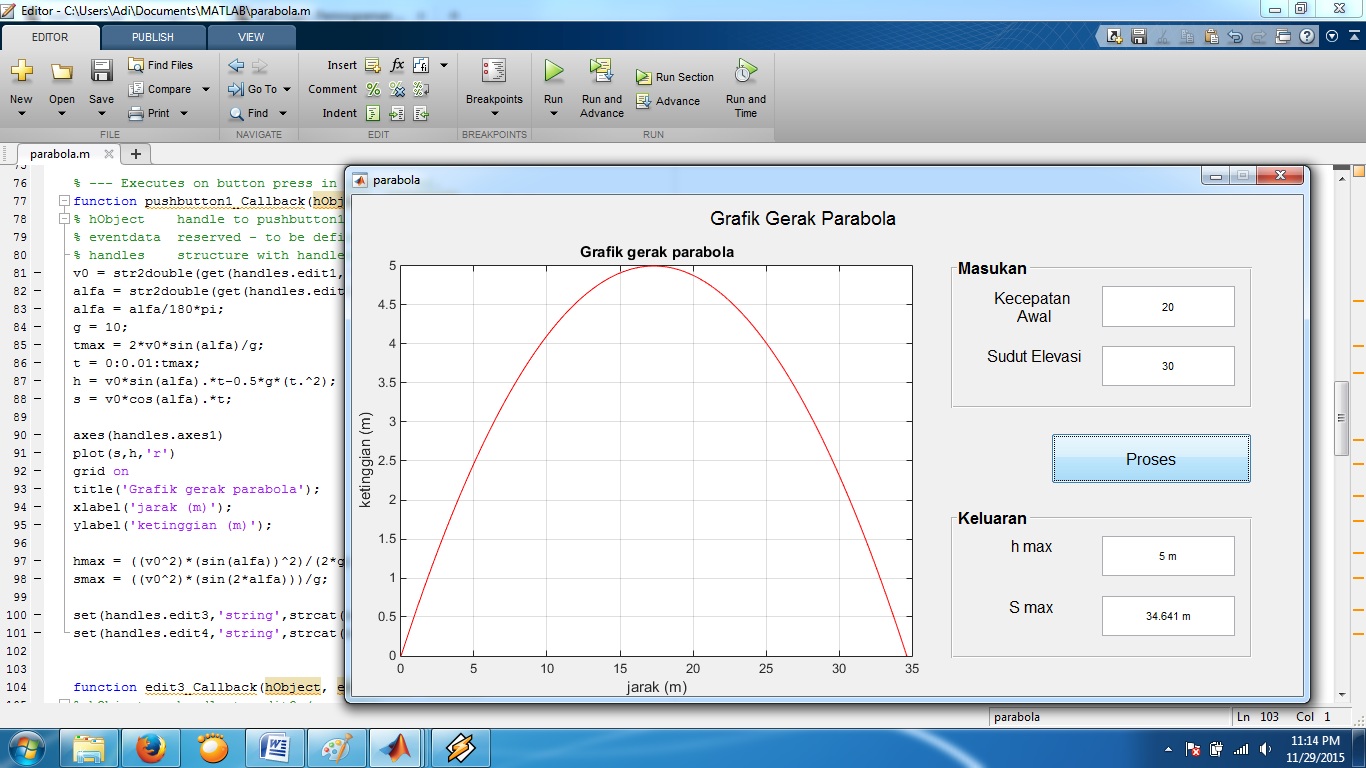This screenshot has height=768, width=1366.
Task: Click the Save disk icon
Action: coord(101,71)
